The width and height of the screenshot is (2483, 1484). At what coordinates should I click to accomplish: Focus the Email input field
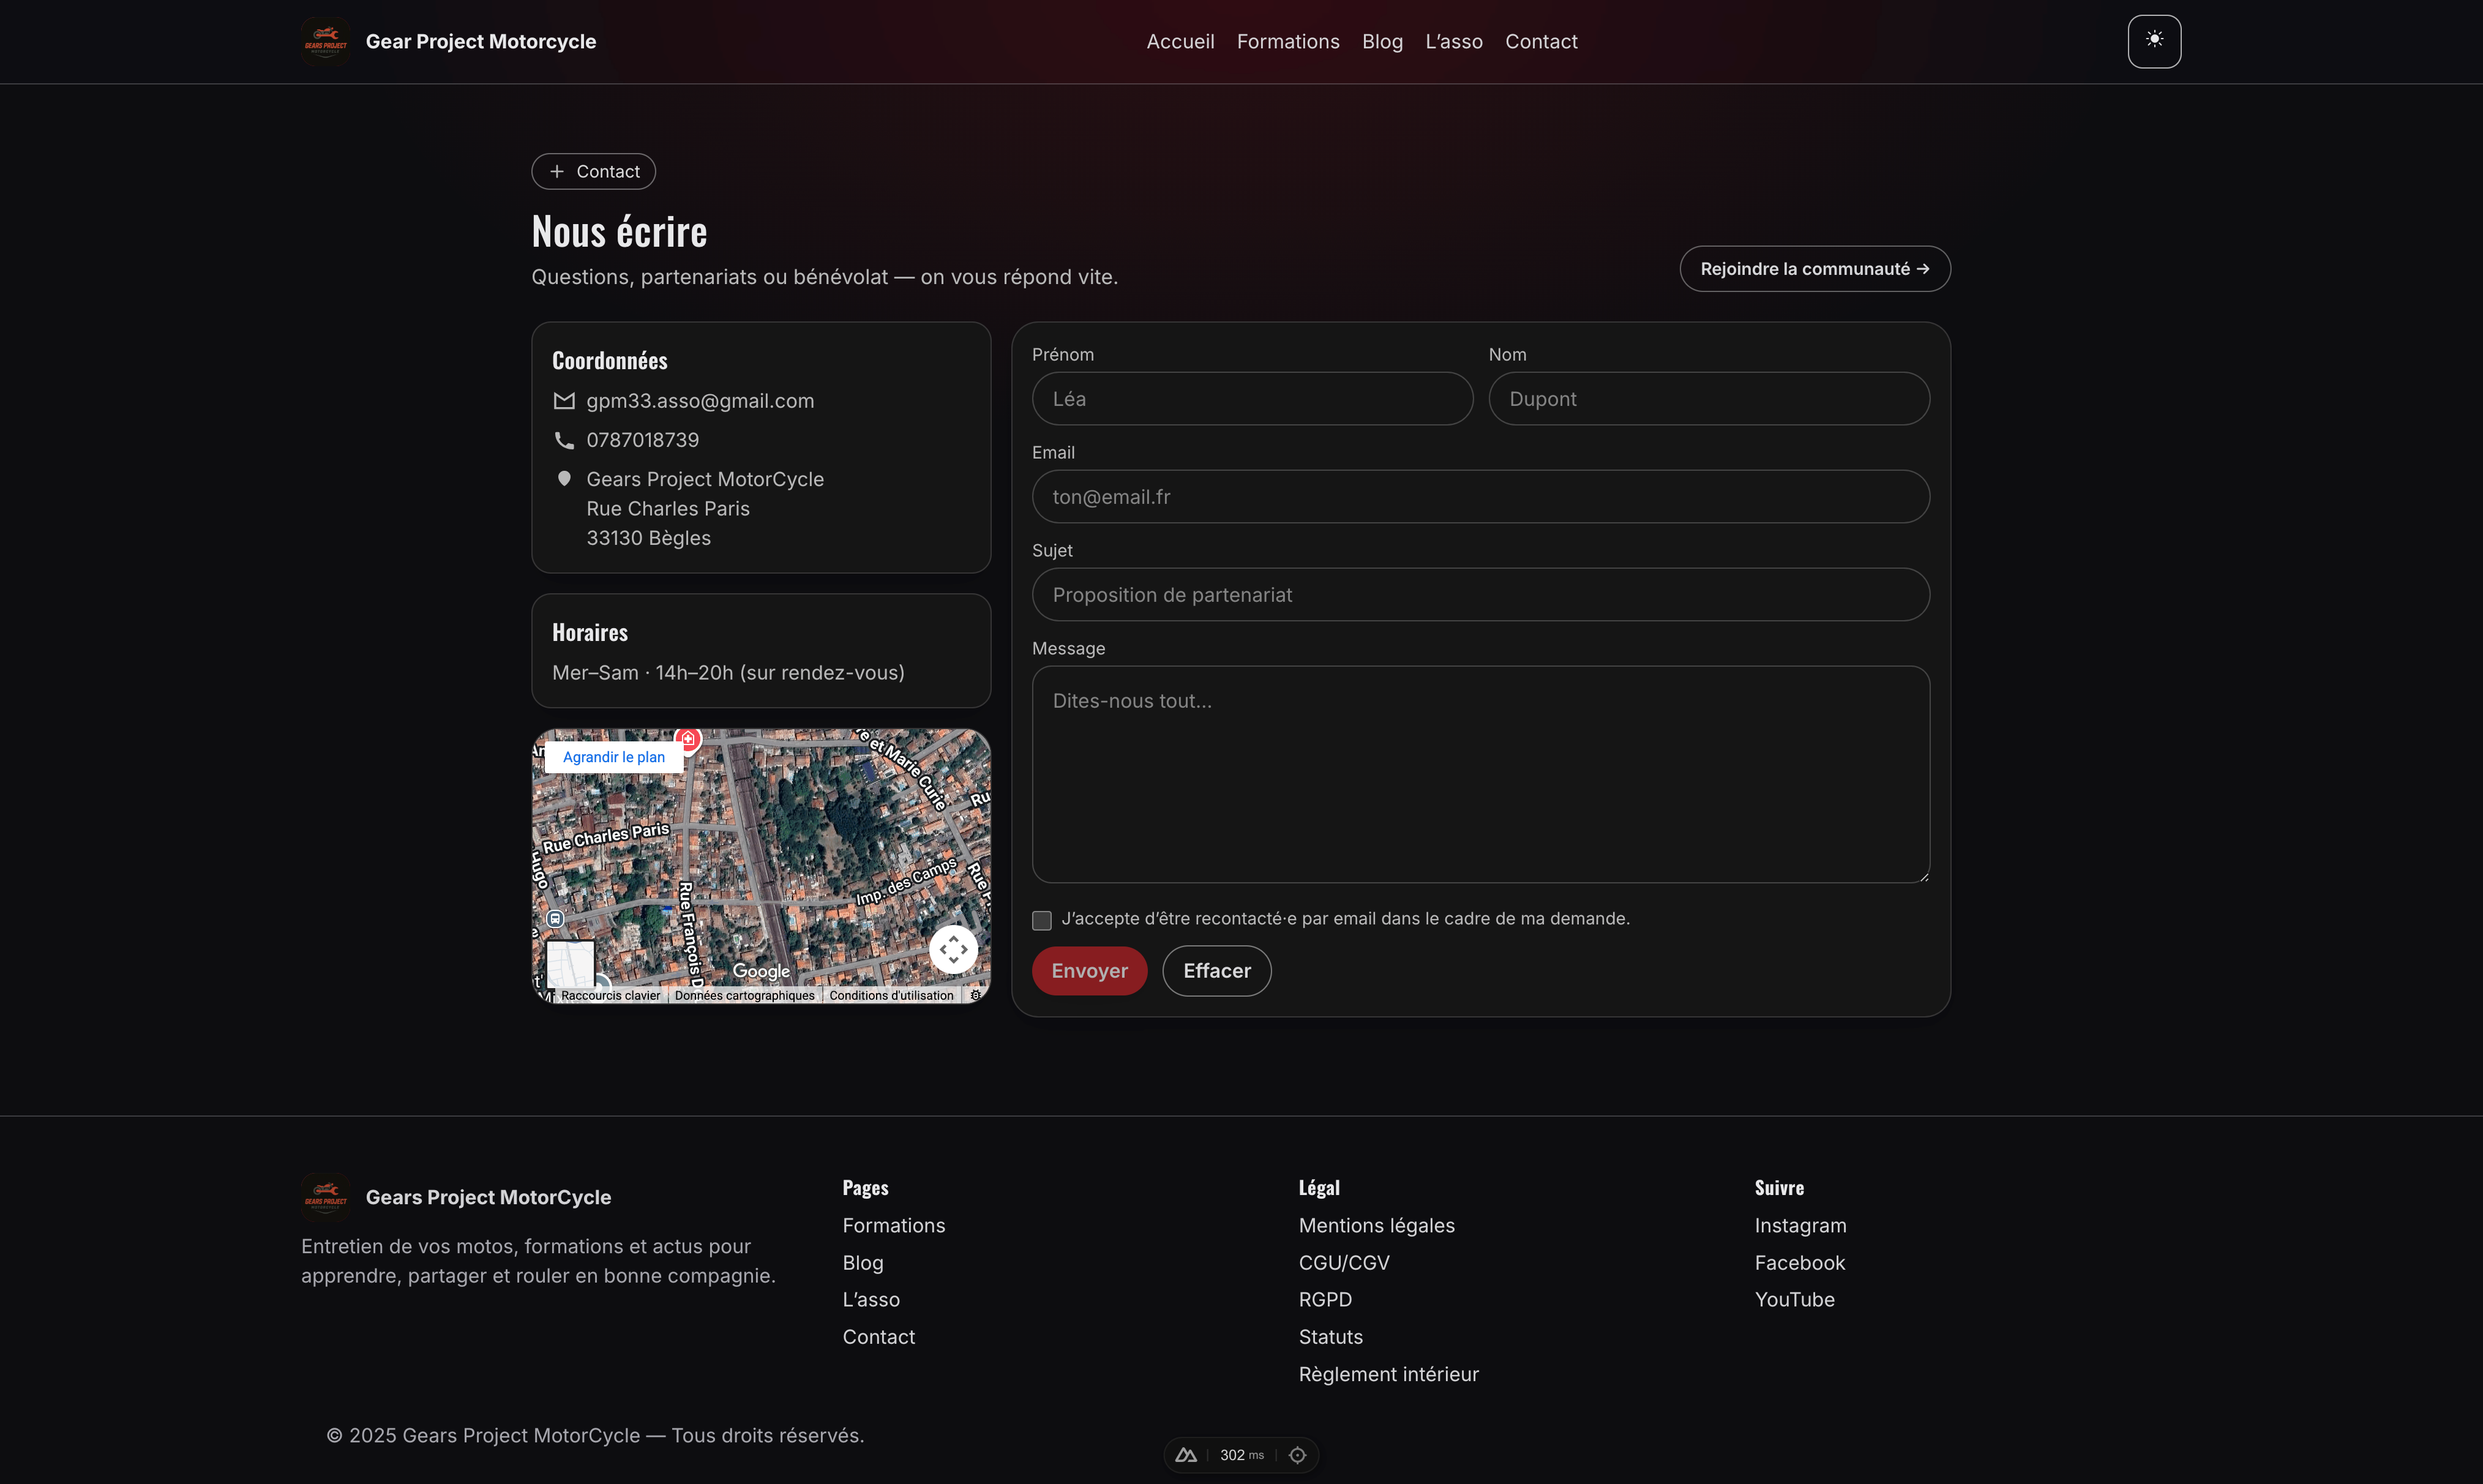coord(1480,497)
